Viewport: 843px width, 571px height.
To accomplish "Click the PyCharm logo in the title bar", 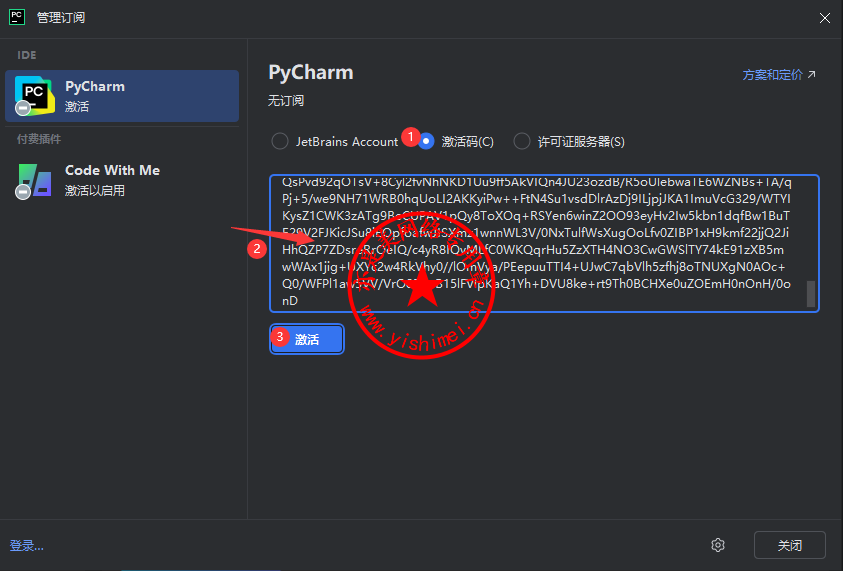I will (17, 17).
